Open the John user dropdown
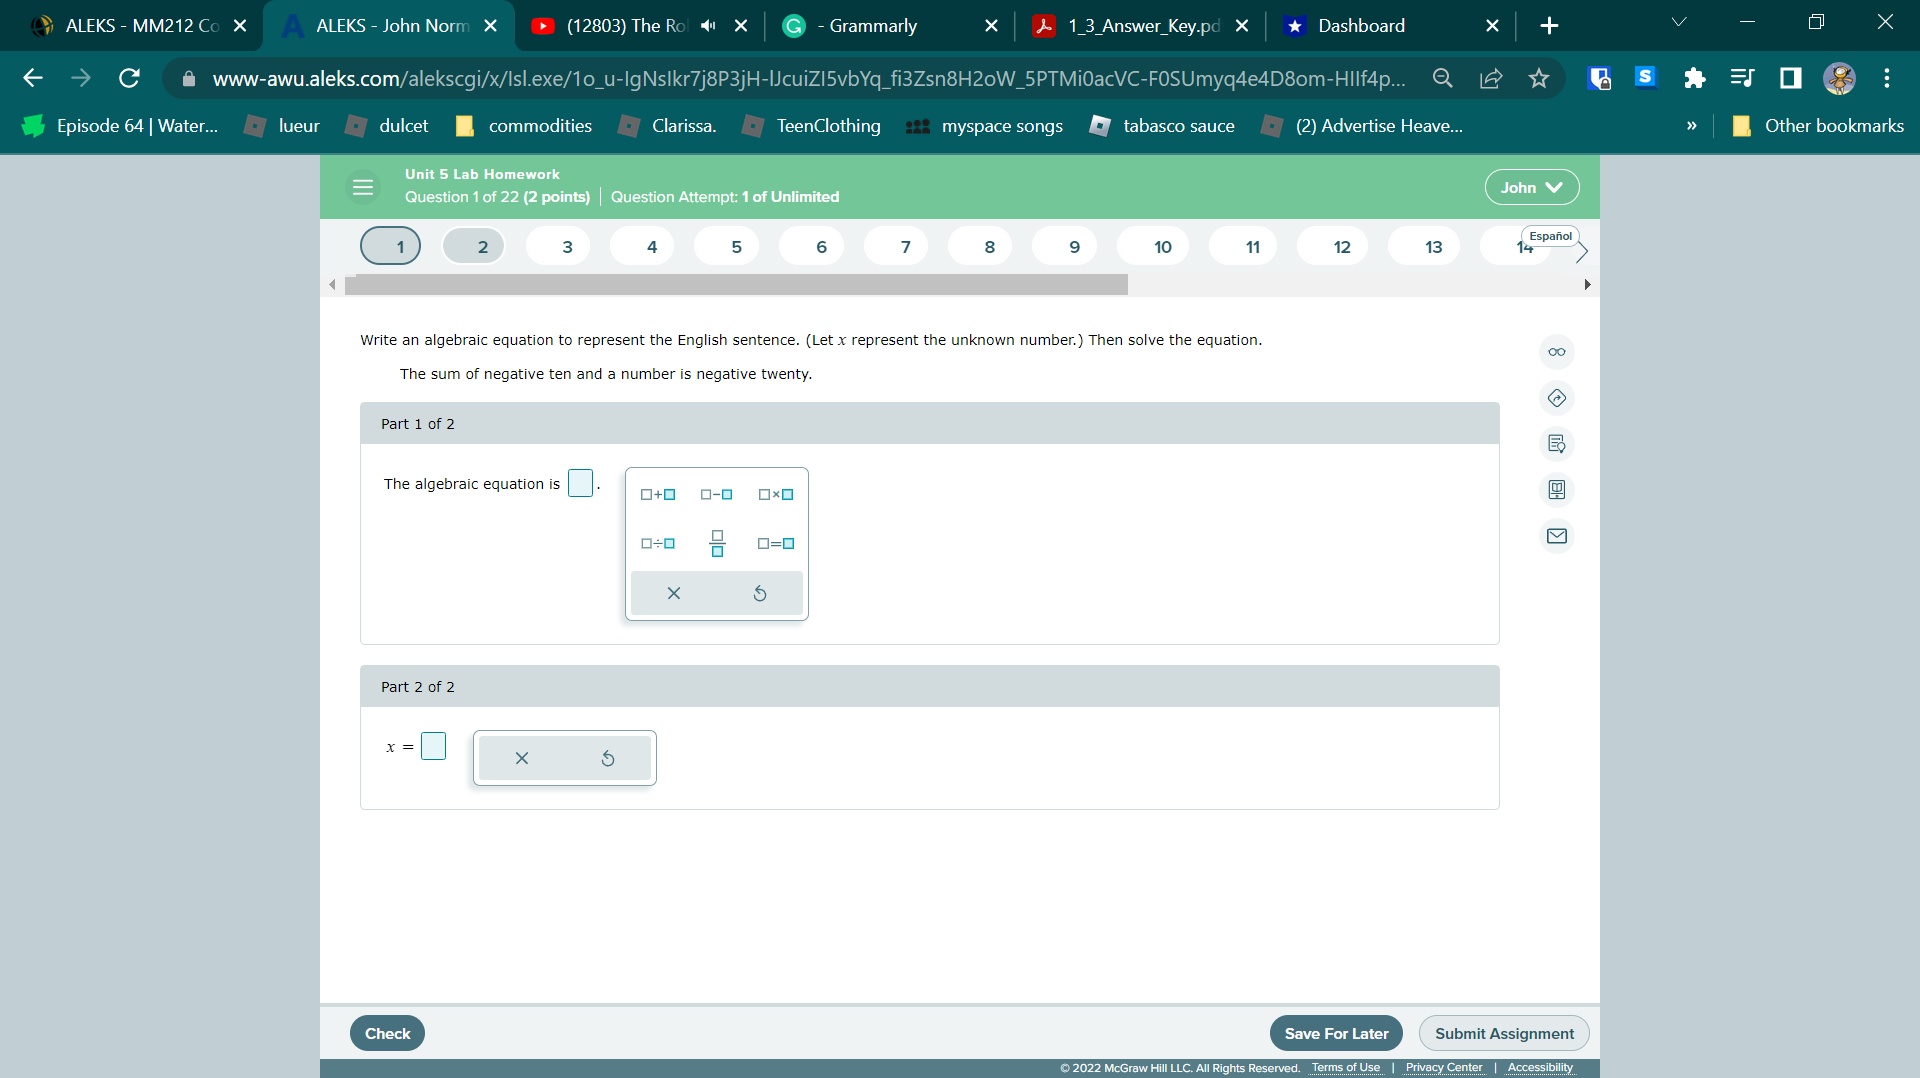1920x1078 pixels. 1531,187
